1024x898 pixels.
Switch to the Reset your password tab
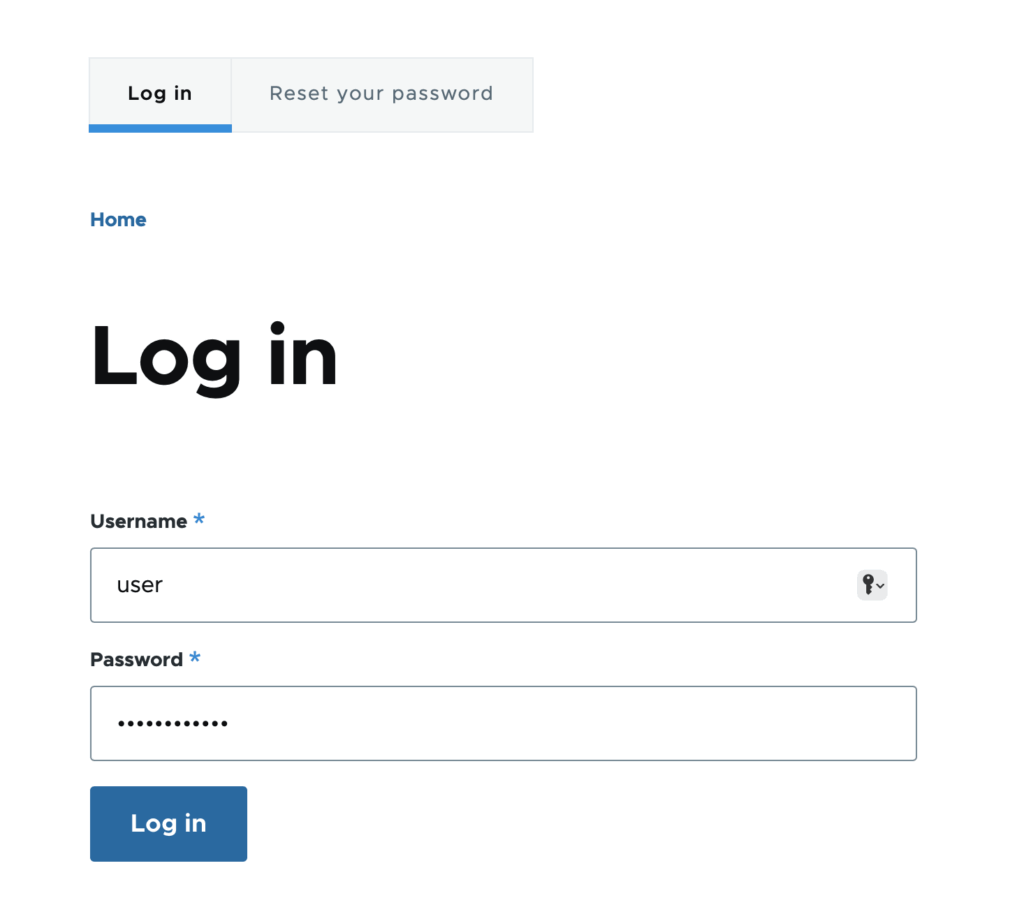click(x=382, y=95)
